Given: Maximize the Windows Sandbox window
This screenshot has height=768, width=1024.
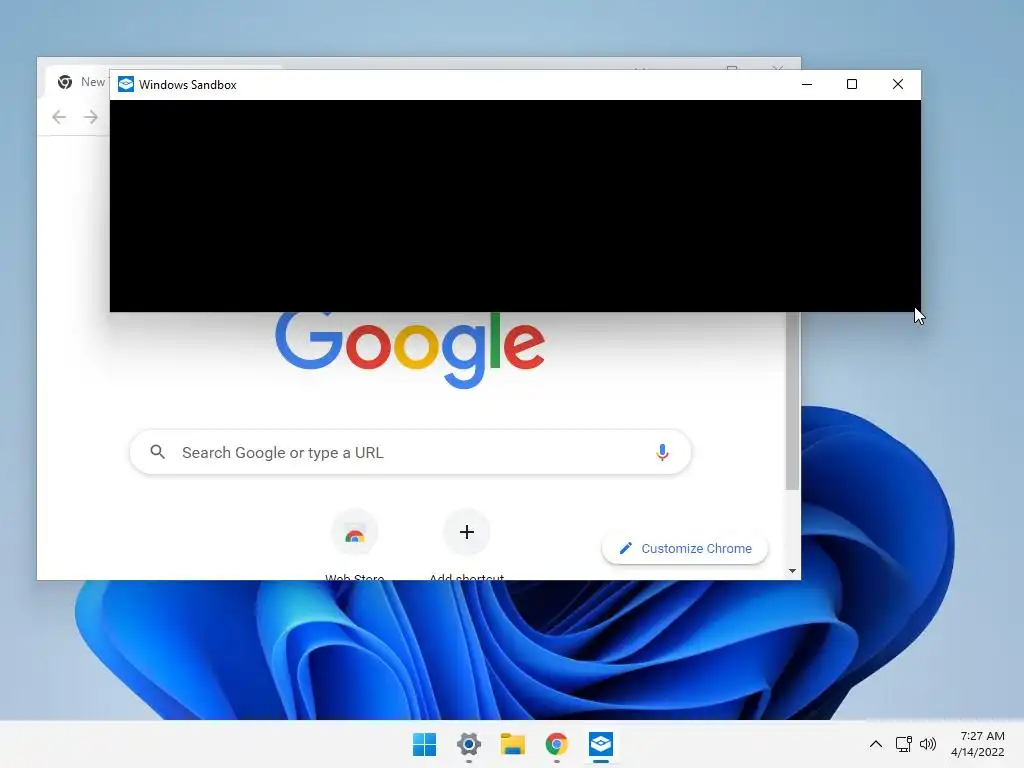Looking at the screenshot, I should [852, 84].
